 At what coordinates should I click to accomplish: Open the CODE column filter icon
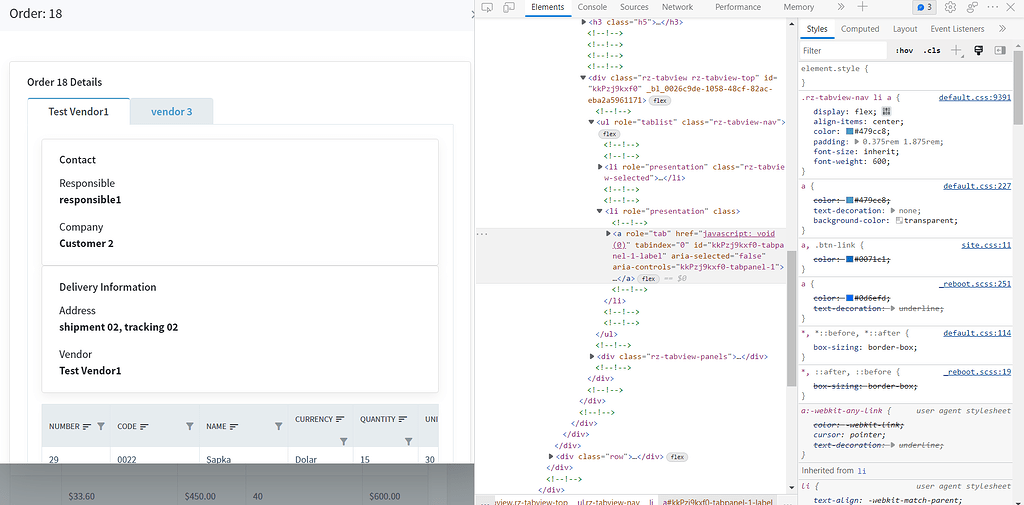[x=189, y=426]
